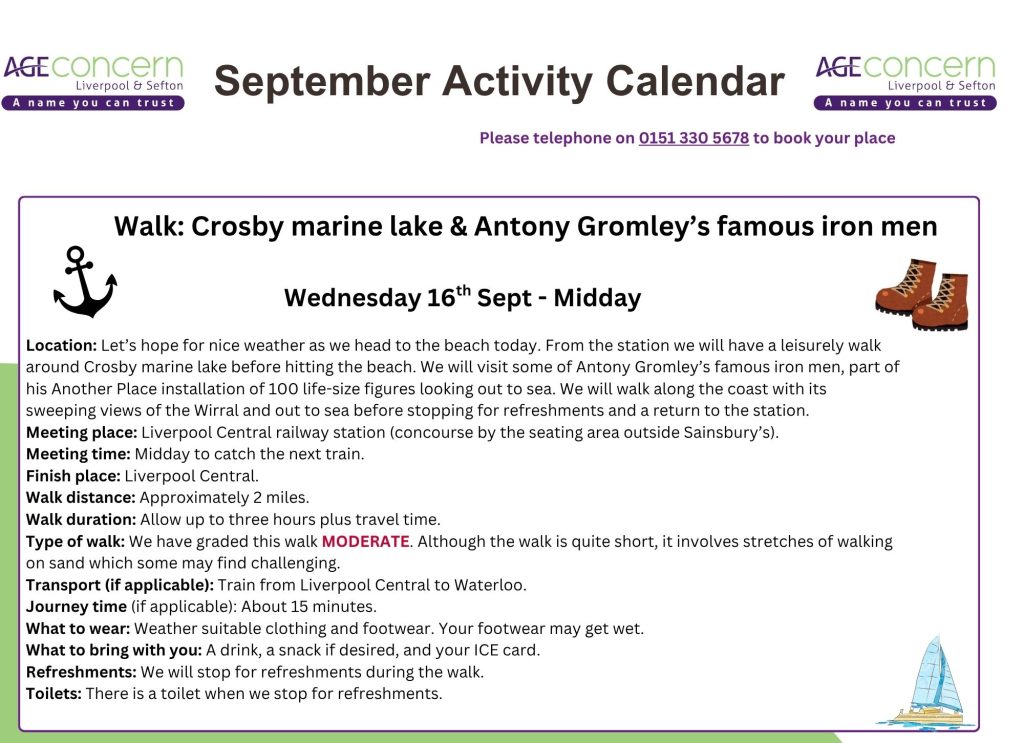Click the brown hiking boots image
1024x743 pixels.
point(921,294)
